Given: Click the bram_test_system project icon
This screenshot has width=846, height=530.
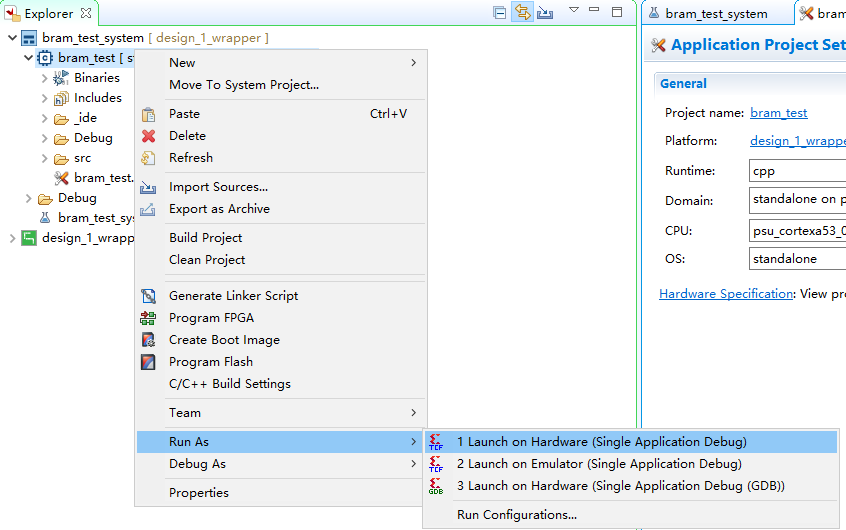Looking at the screenshot, I should (x=29, y=38).
